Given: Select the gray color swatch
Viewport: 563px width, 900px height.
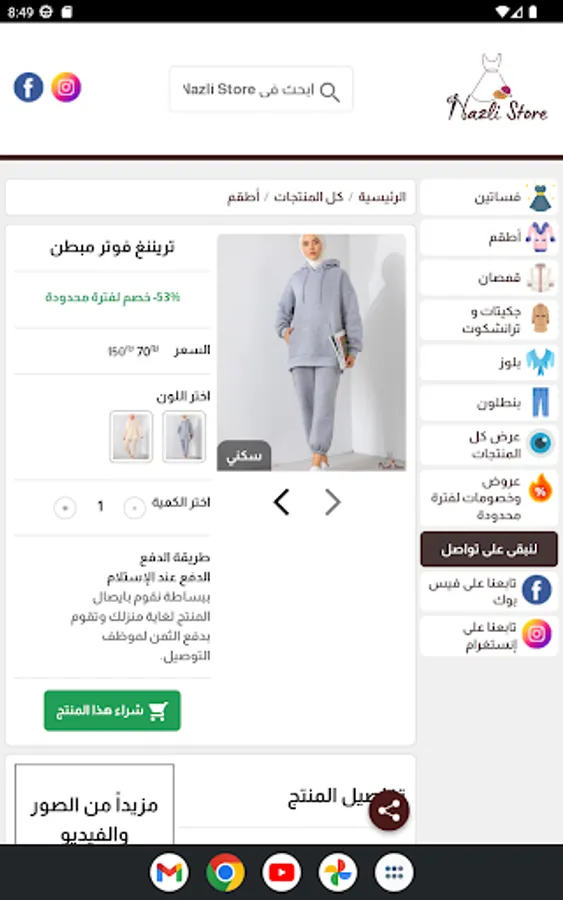Looking at the screenshot, I should tap(184, 436).
